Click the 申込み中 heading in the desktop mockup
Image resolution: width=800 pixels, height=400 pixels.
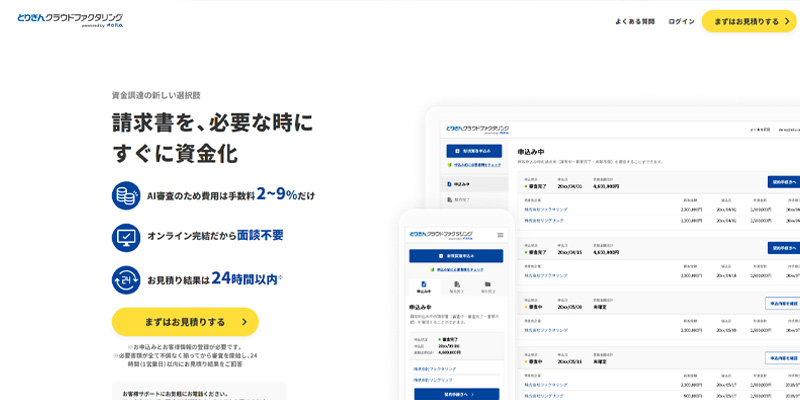click(531, 152)
